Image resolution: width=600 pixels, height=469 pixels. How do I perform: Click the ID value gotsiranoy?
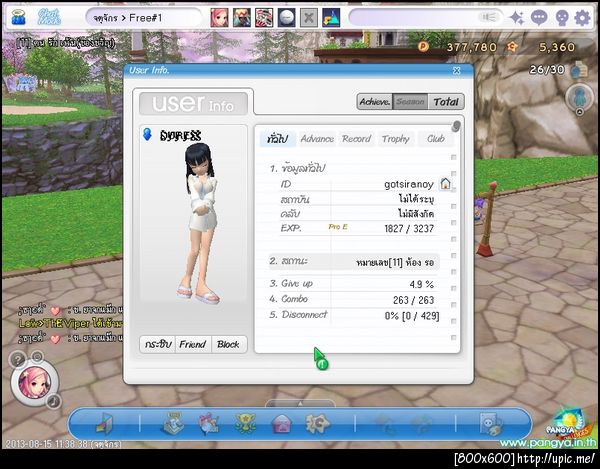pos(409,184)
